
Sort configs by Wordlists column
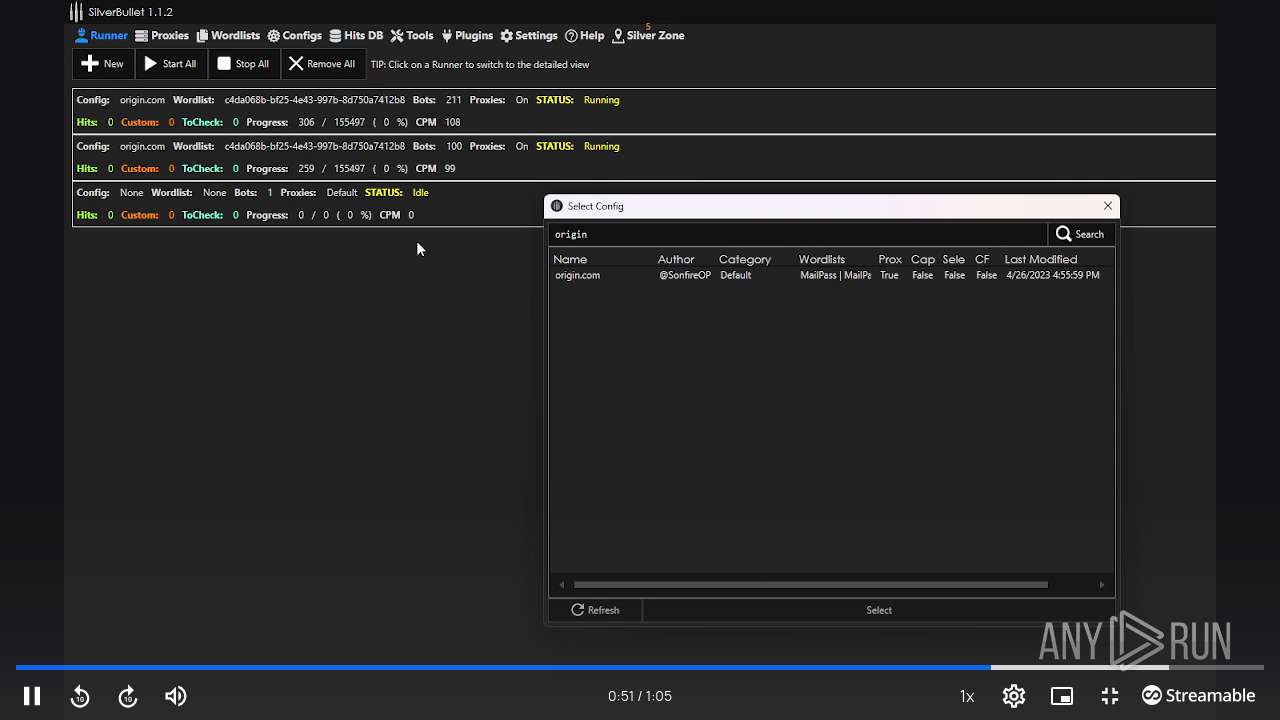(x=822, y=259)
